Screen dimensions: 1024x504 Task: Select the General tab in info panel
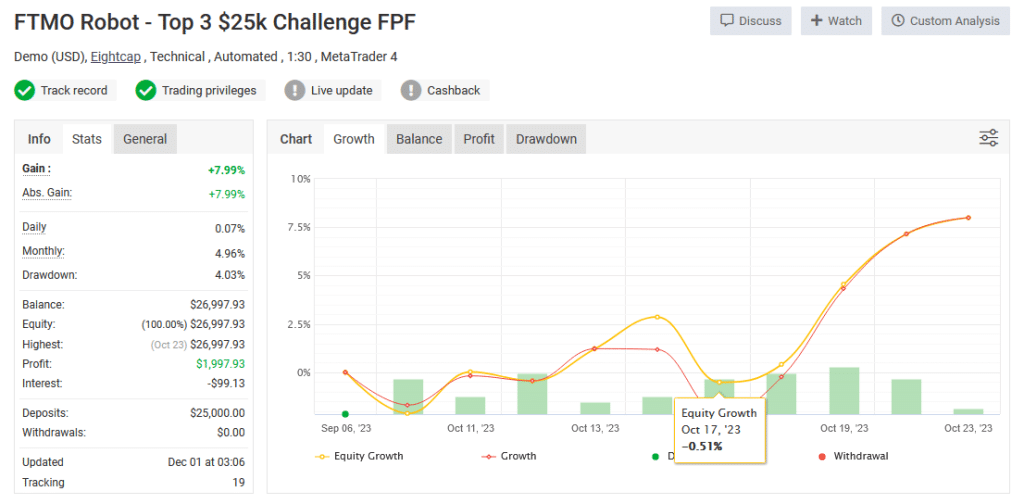click(145, 139)
